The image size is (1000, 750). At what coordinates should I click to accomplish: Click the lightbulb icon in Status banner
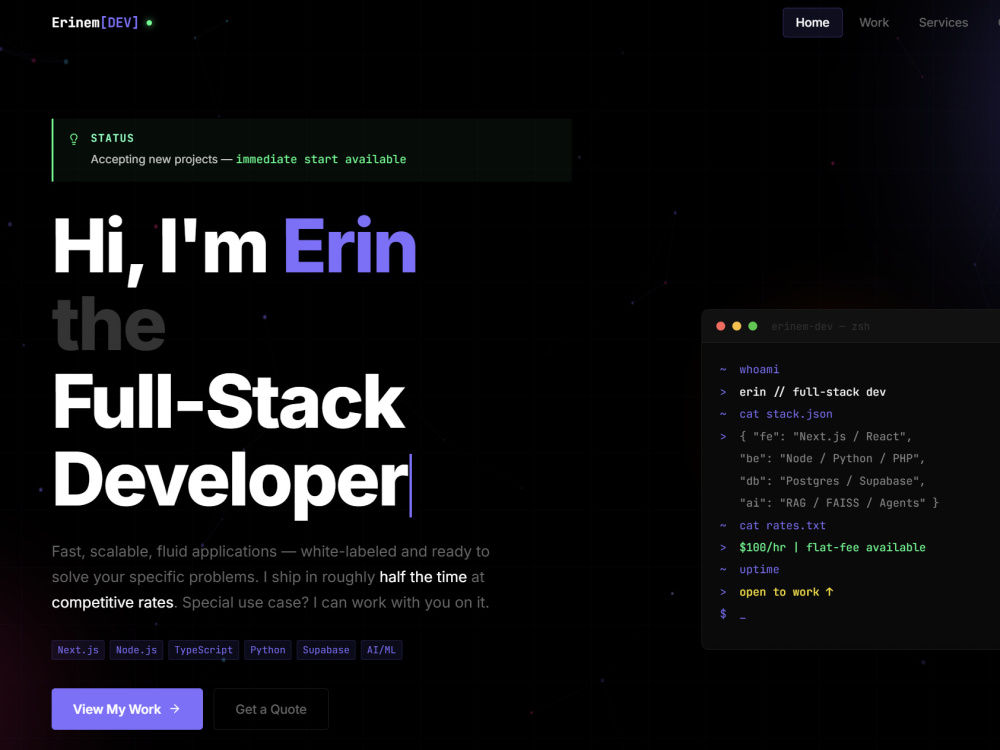click(74, 139)
